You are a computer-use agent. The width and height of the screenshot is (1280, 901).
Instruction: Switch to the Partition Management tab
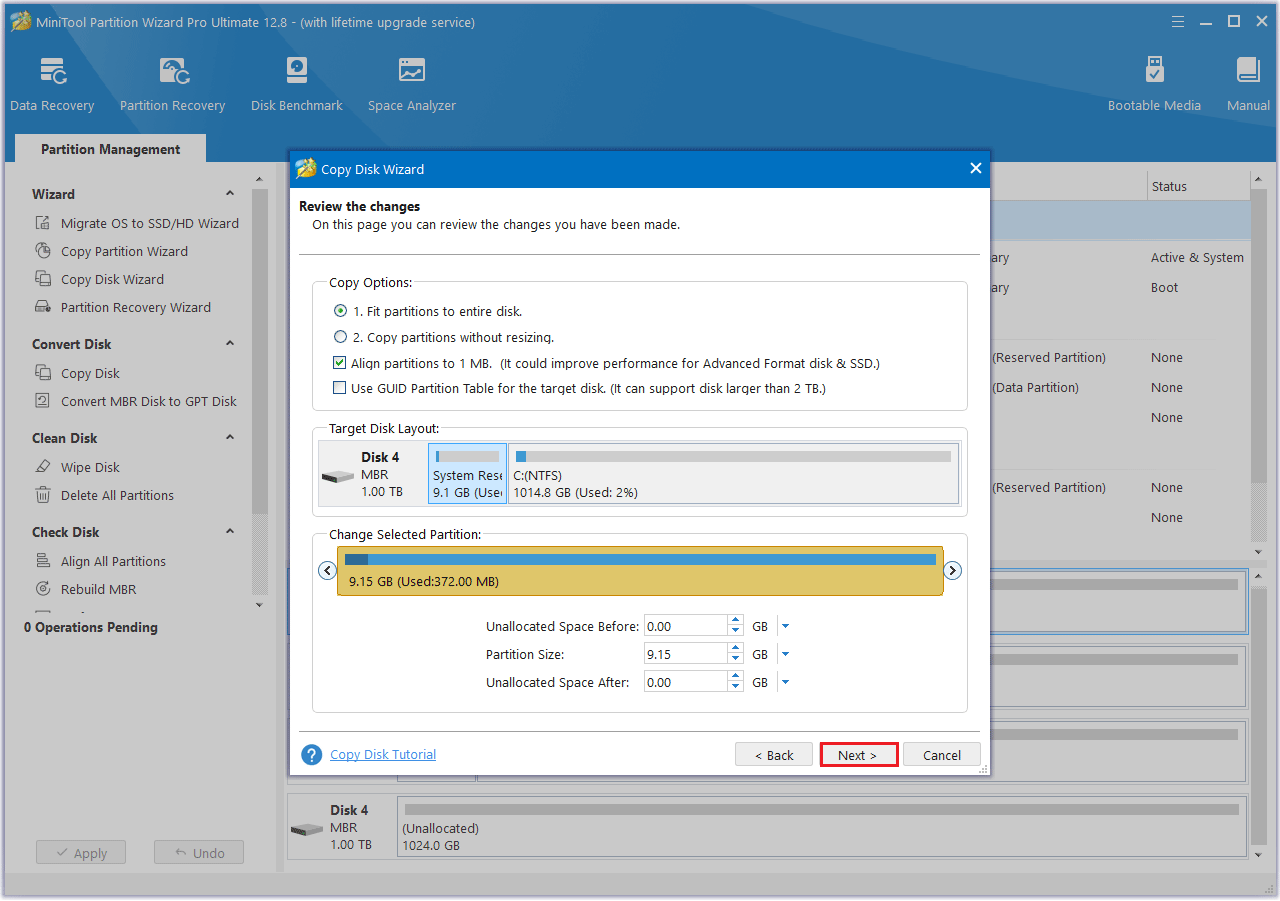click(x=110, y=149)
